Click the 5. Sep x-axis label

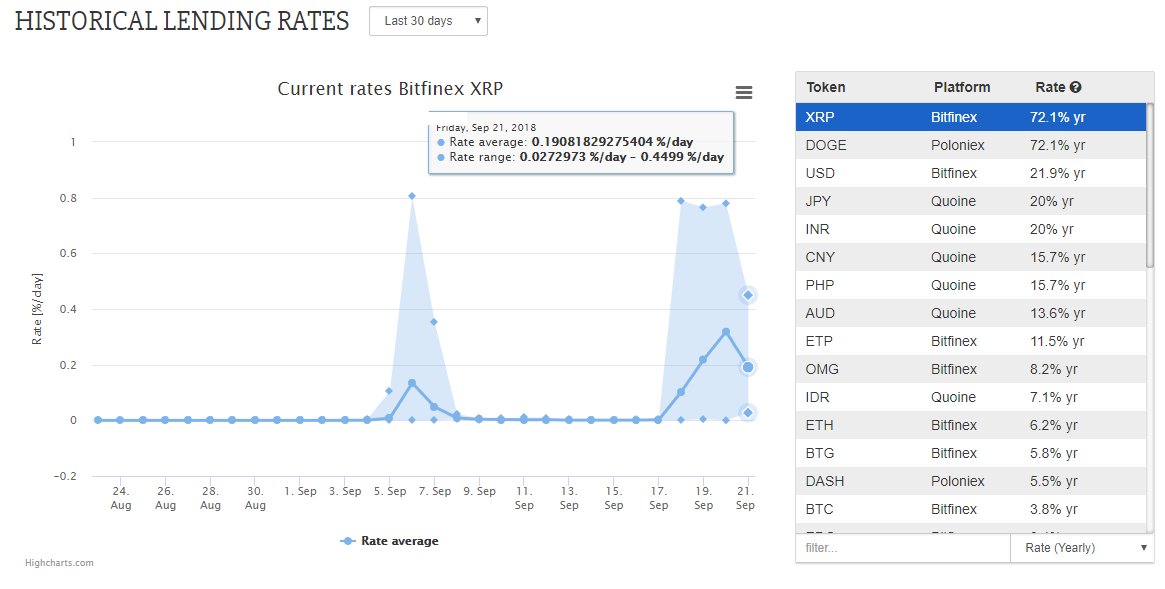point(390,491)
